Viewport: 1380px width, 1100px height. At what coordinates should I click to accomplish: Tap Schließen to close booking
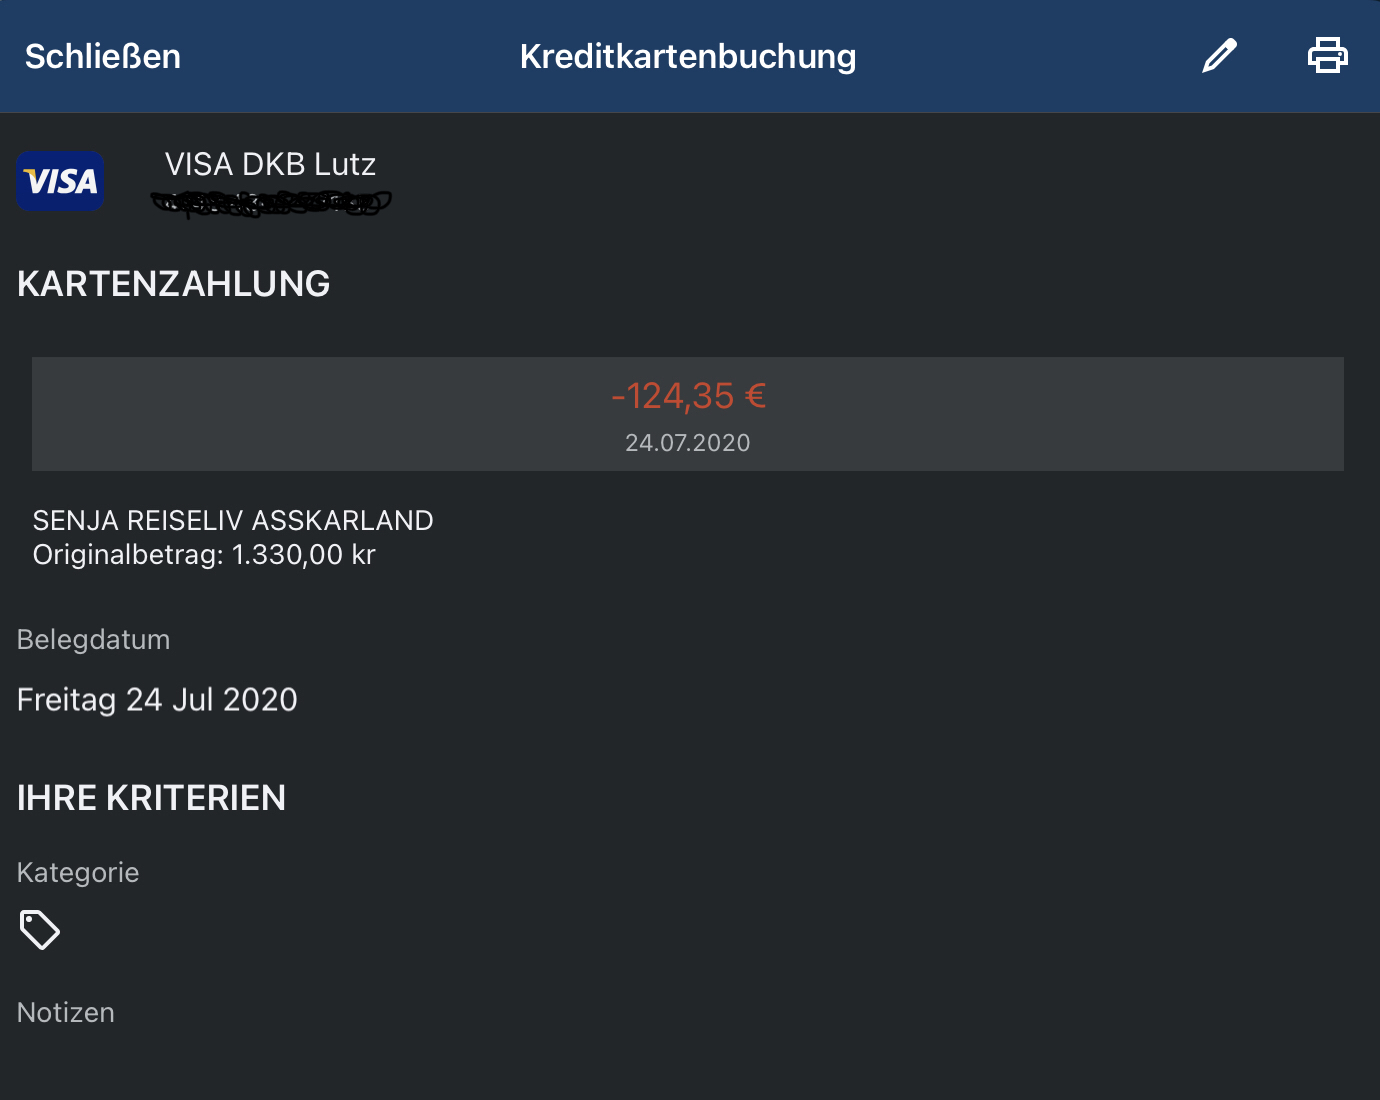[103, 57]
